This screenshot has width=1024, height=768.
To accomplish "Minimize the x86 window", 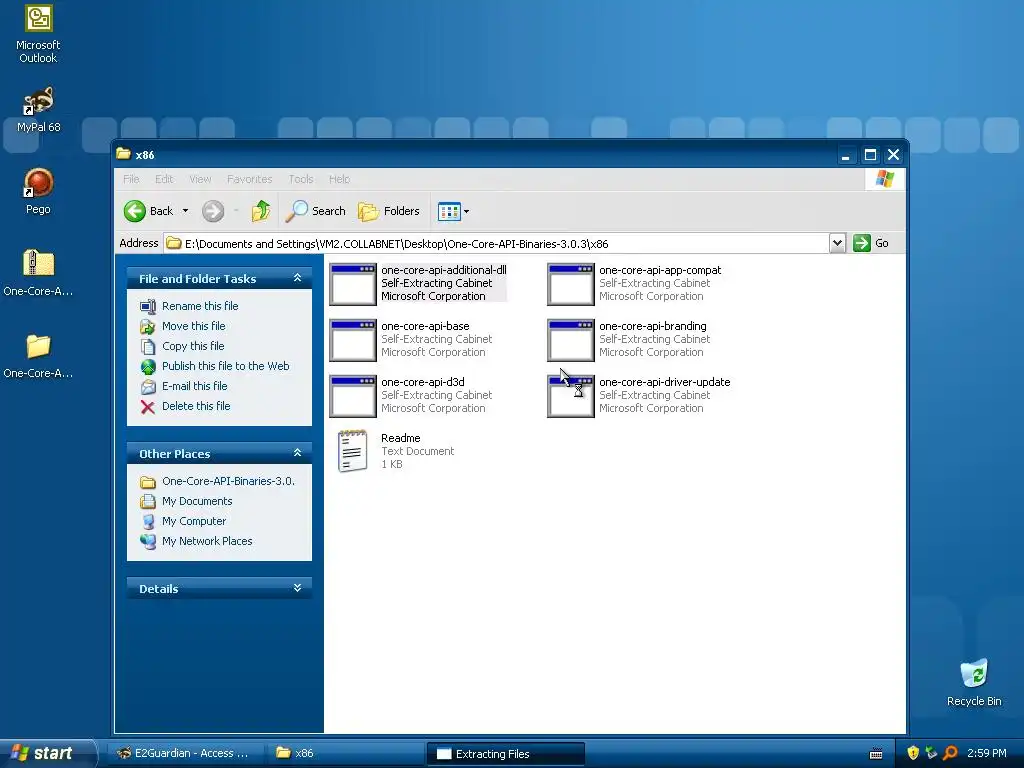I will pyautogui.click(x=846, y=155).
